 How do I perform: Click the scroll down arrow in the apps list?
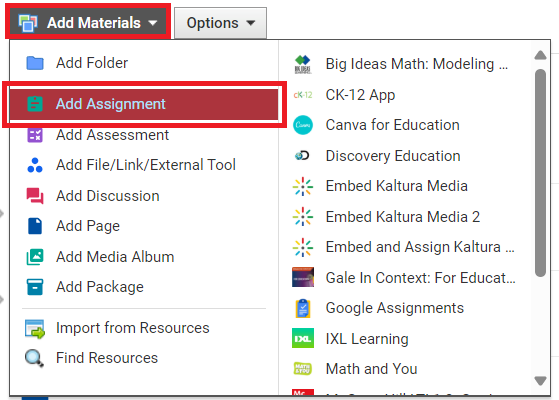click(x=540, y=381)
